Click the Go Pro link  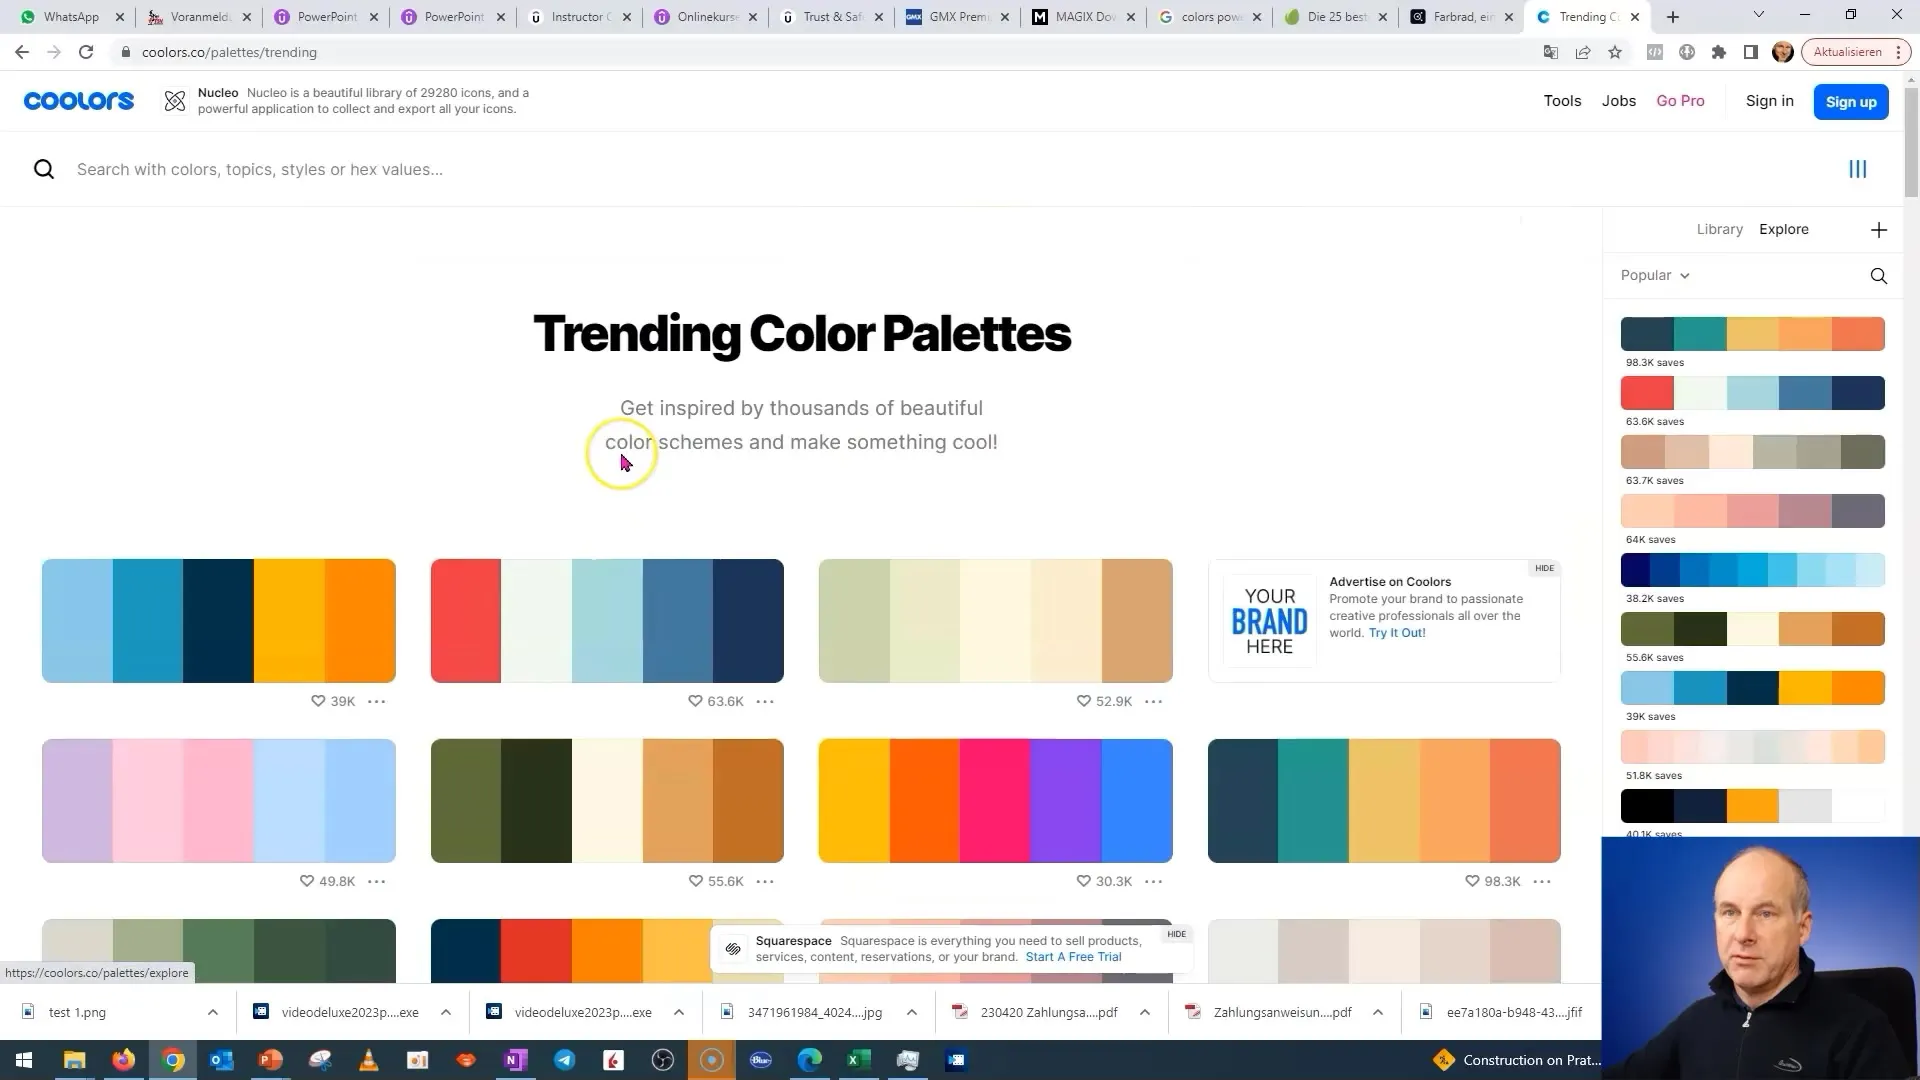[x=1679, y=100]
